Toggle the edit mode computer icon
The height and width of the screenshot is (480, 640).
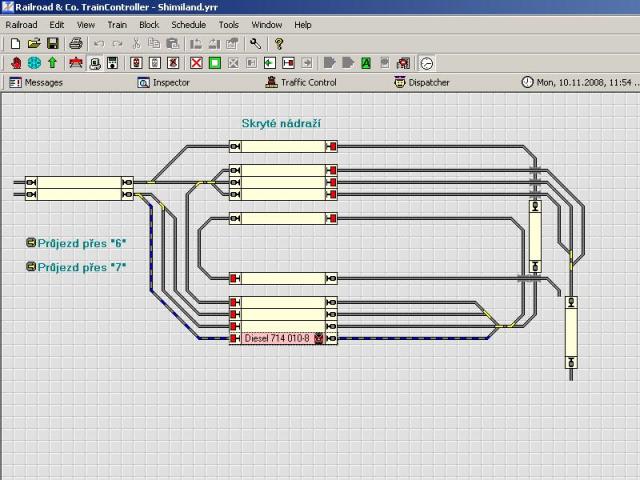(95, 63)
